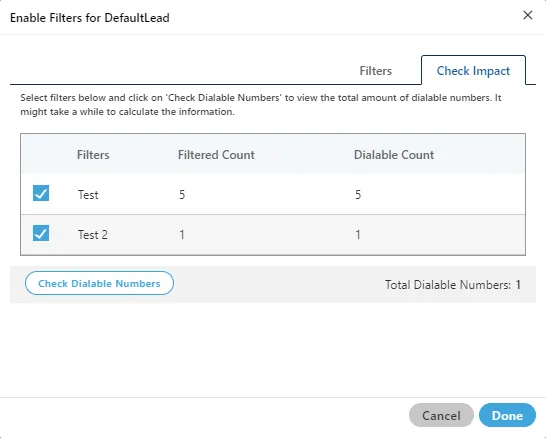Toggle the Test 2 filter checkbox
This screenshot has height=438, width=546.
tap(41, 233)
